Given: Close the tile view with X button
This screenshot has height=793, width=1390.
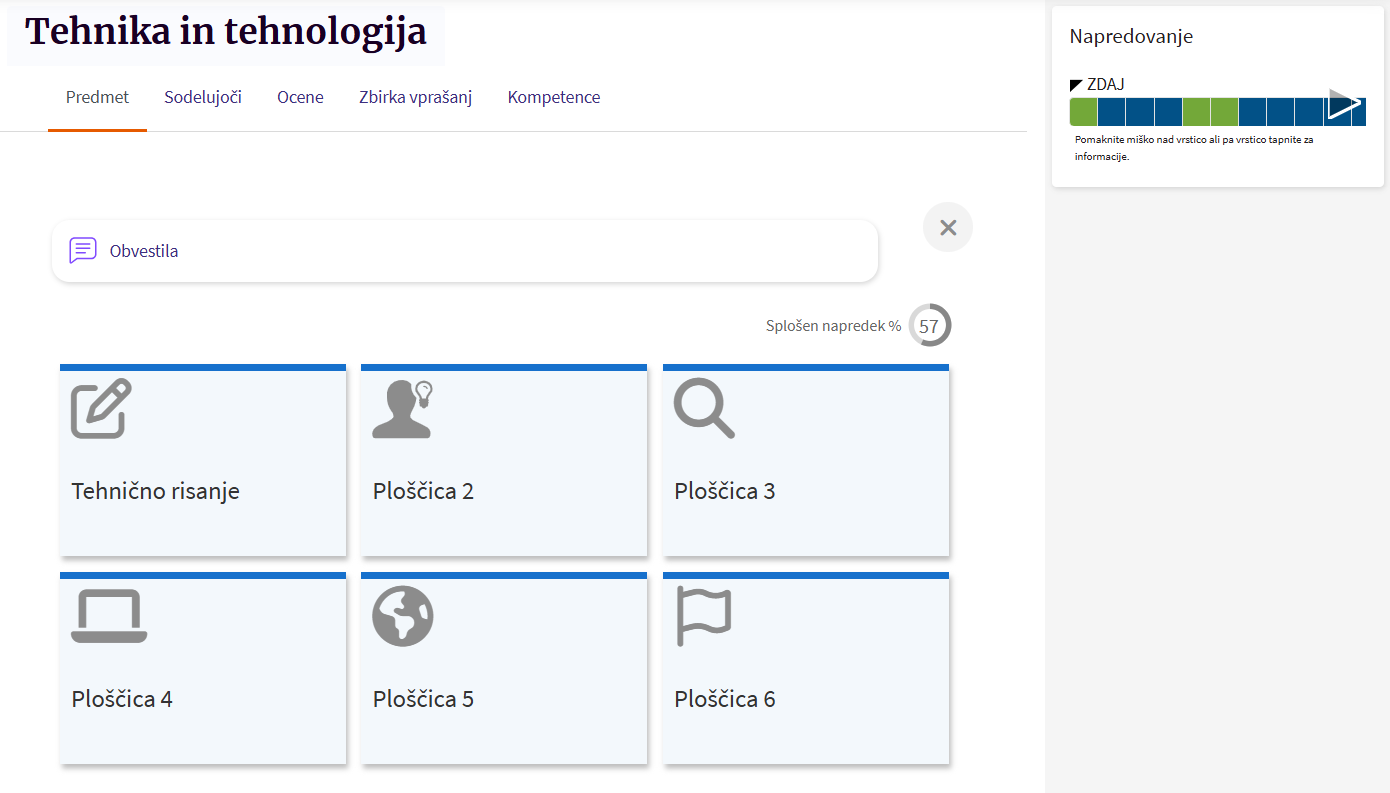Looking at the screenshot, I should point(948,227).
